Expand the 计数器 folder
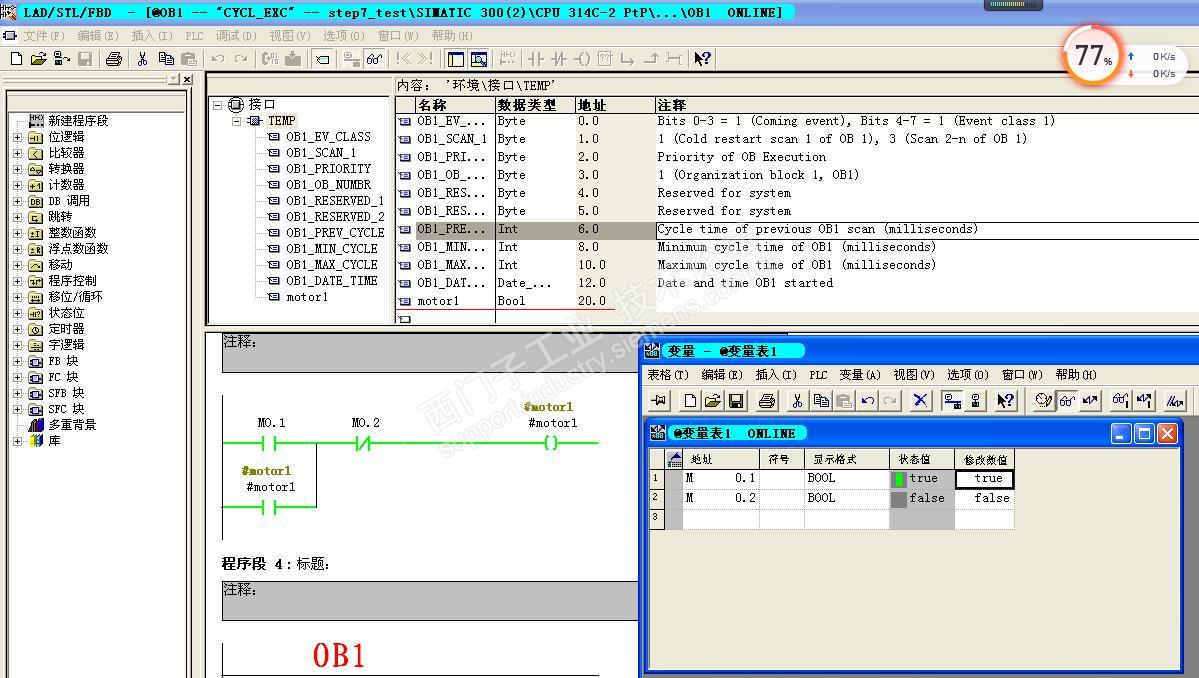Image resolution: width=1199 pixels, height=678 pixels. click(x=18, y=185)
